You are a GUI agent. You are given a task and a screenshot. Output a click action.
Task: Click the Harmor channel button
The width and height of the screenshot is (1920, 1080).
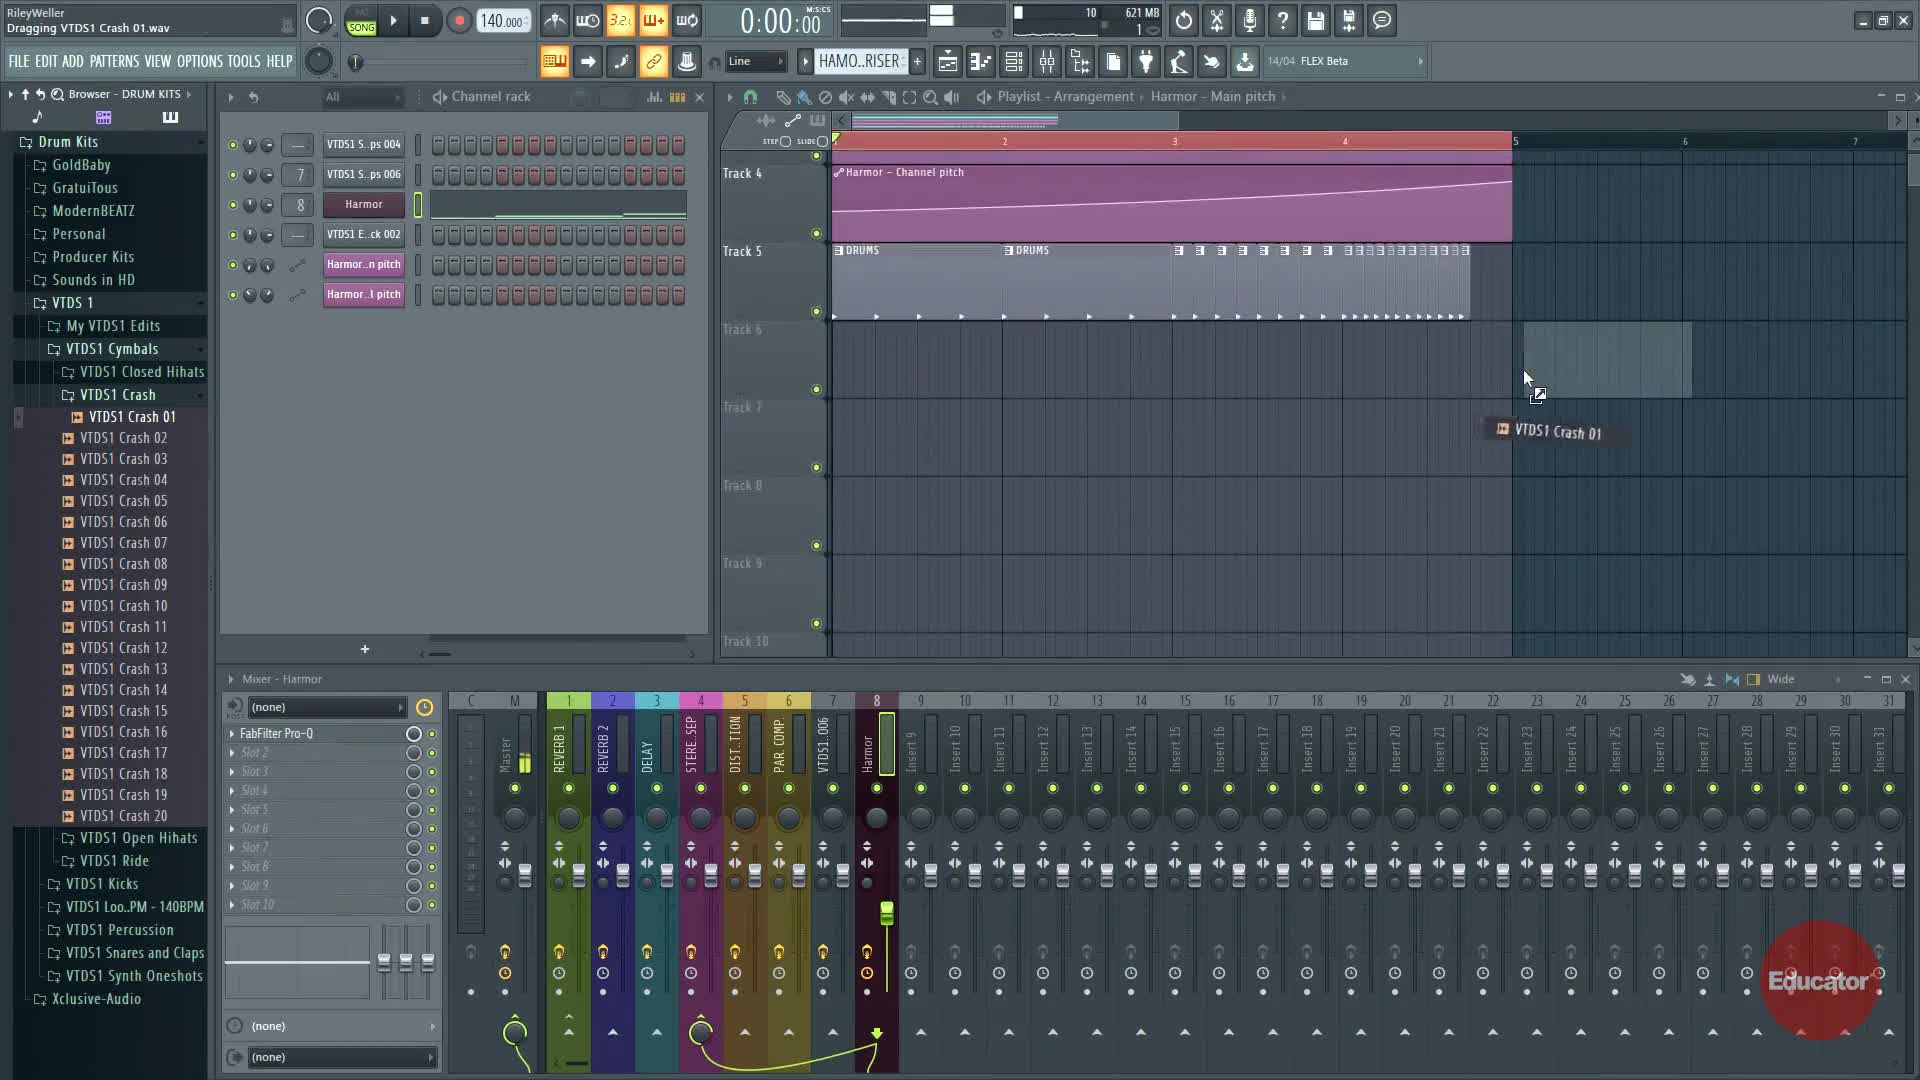coord(364,205)
